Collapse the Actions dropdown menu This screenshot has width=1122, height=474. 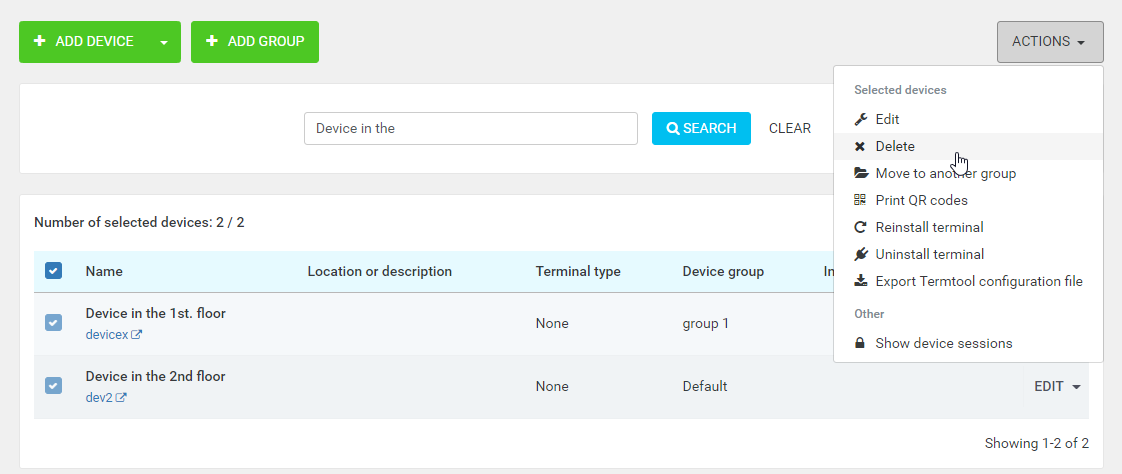pos(1049,42)
